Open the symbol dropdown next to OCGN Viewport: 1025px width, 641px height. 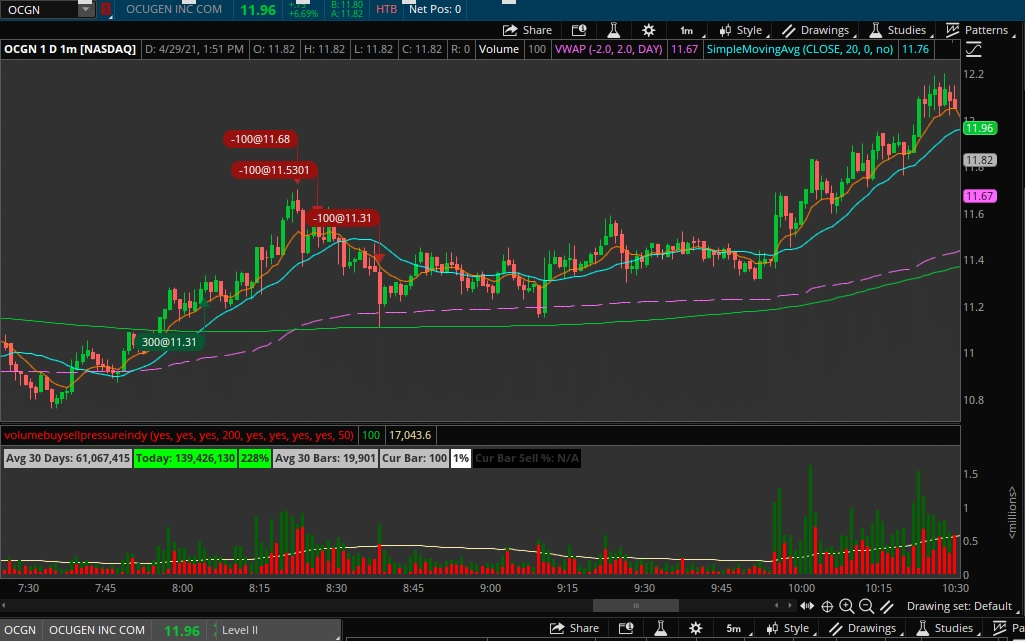point(86,9)
